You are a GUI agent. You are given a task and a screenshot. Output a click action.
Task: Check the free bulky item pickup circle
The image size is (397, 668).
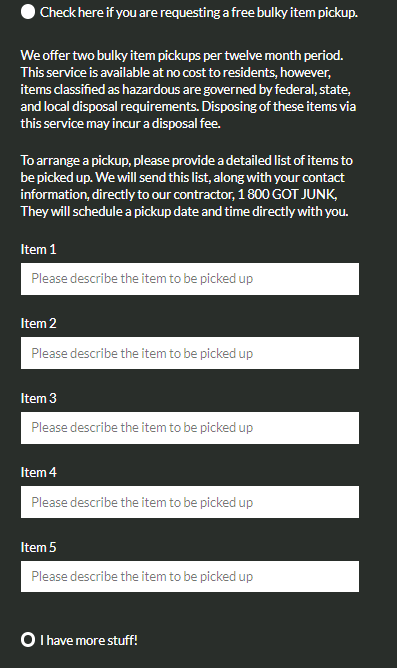click(x=28, y=12)
